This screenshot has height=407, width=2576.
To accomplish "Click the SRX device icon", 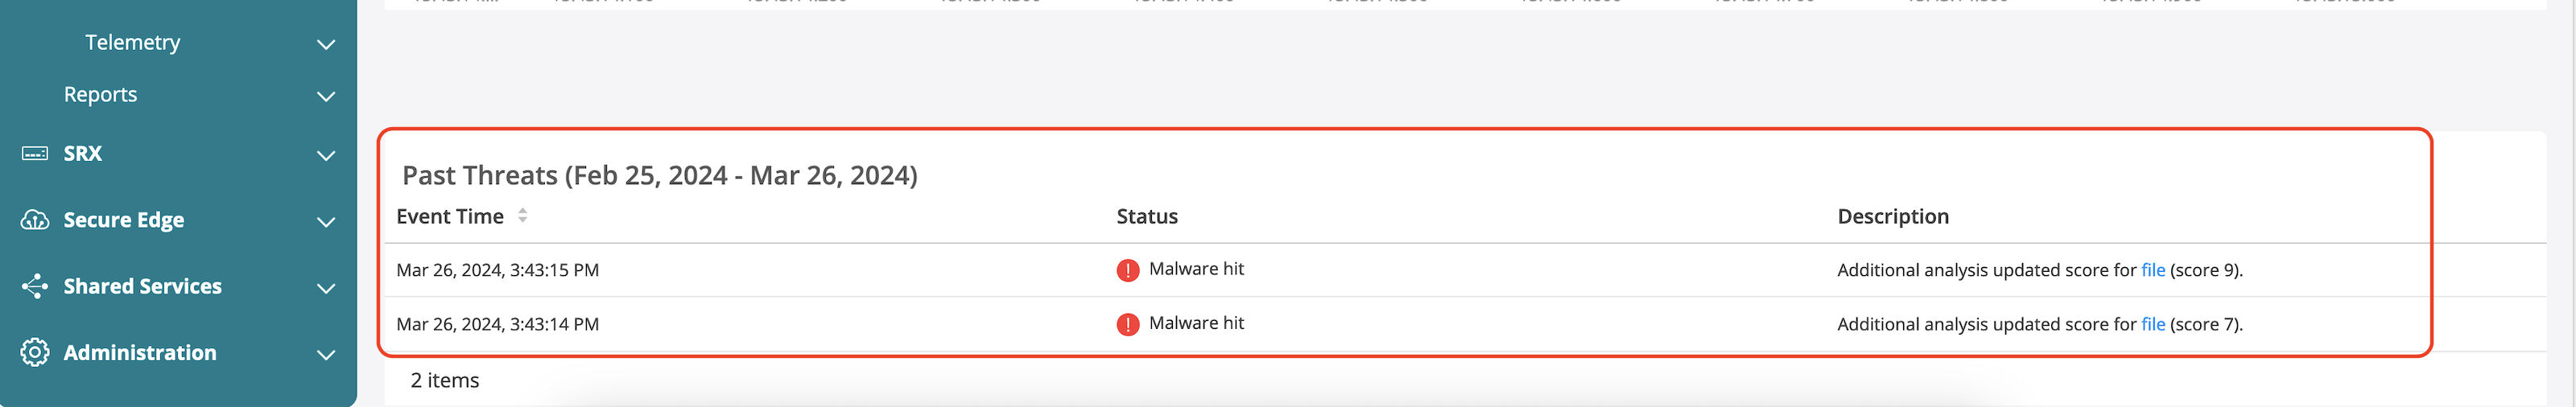I will (35, 154).
